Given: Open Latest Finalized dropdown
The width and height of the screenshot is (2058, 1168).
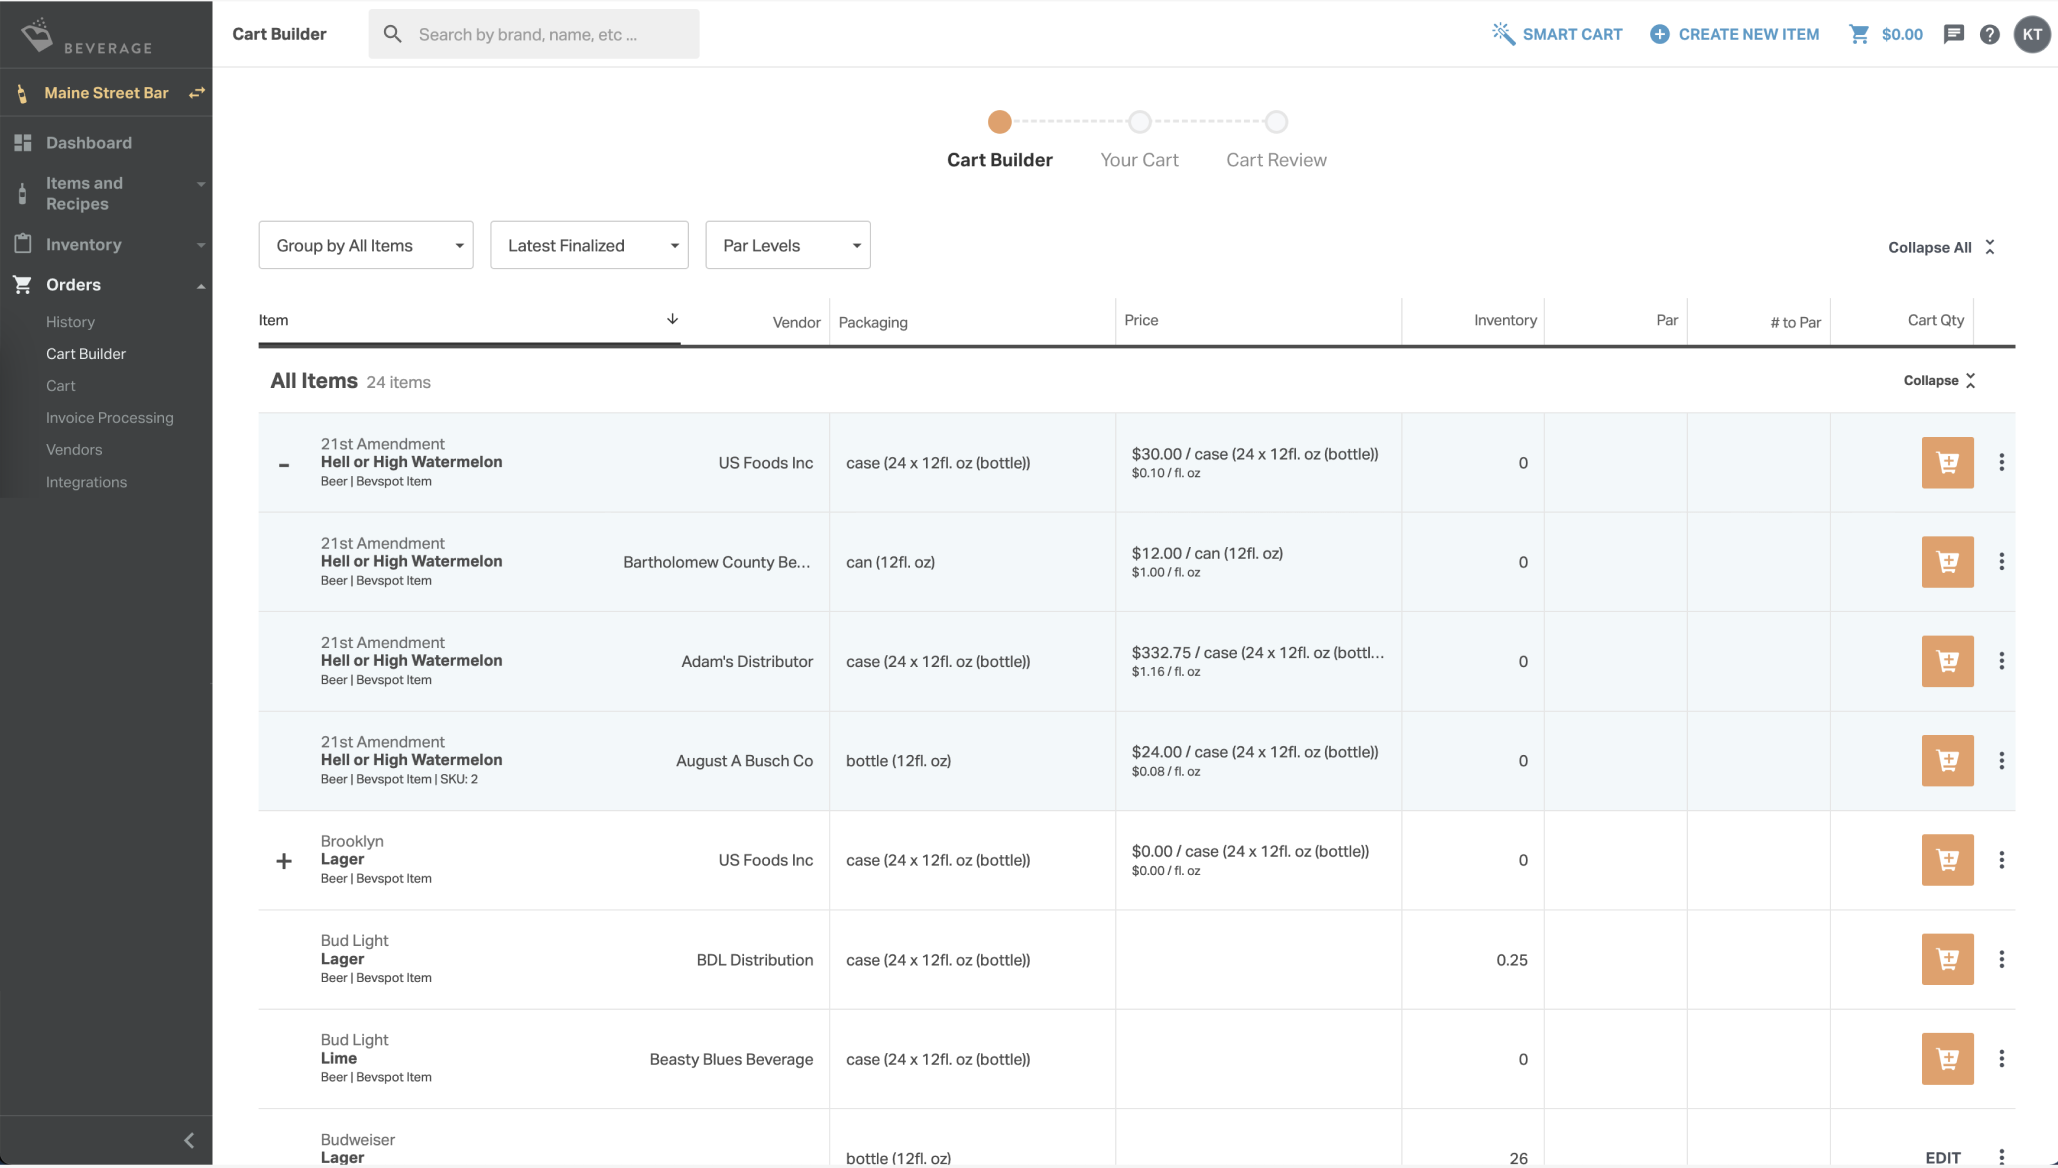Looking at the screenshot, I should [589, 245].
